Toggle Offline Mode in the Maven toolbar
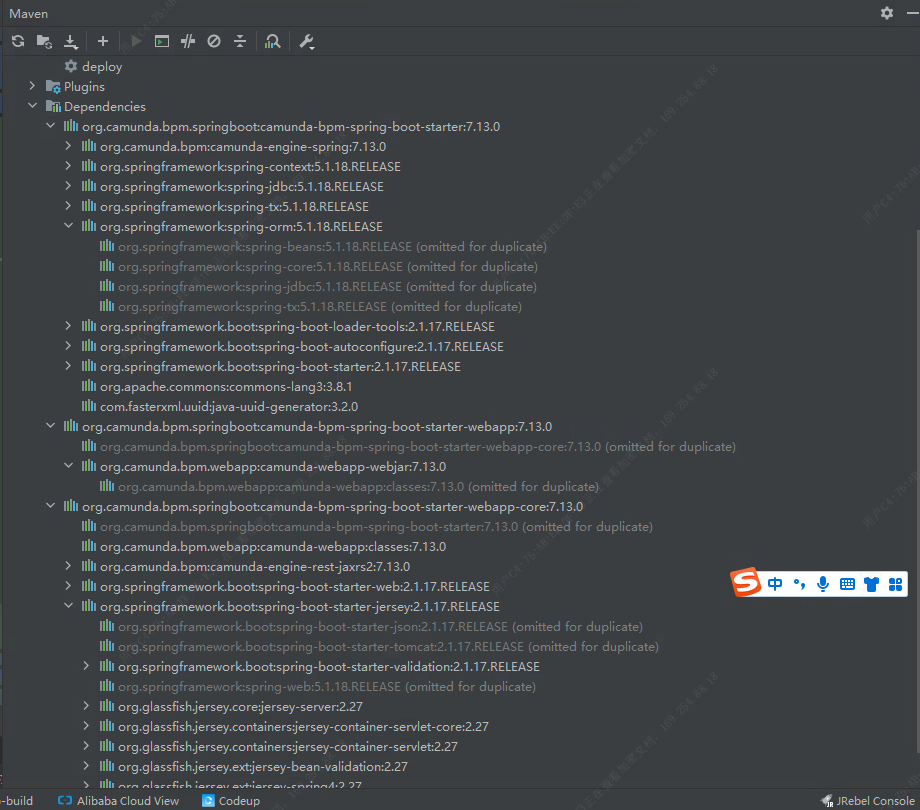Screen dimensions: 920x810 (213, 41)
